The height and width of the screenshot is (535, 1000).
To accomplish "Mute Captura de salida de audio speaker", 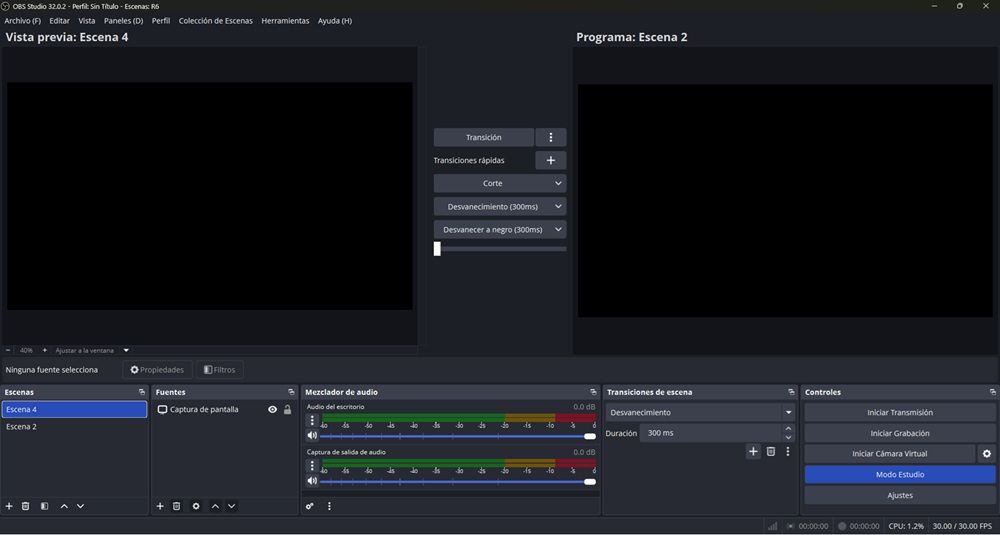I will coord(312,481).
